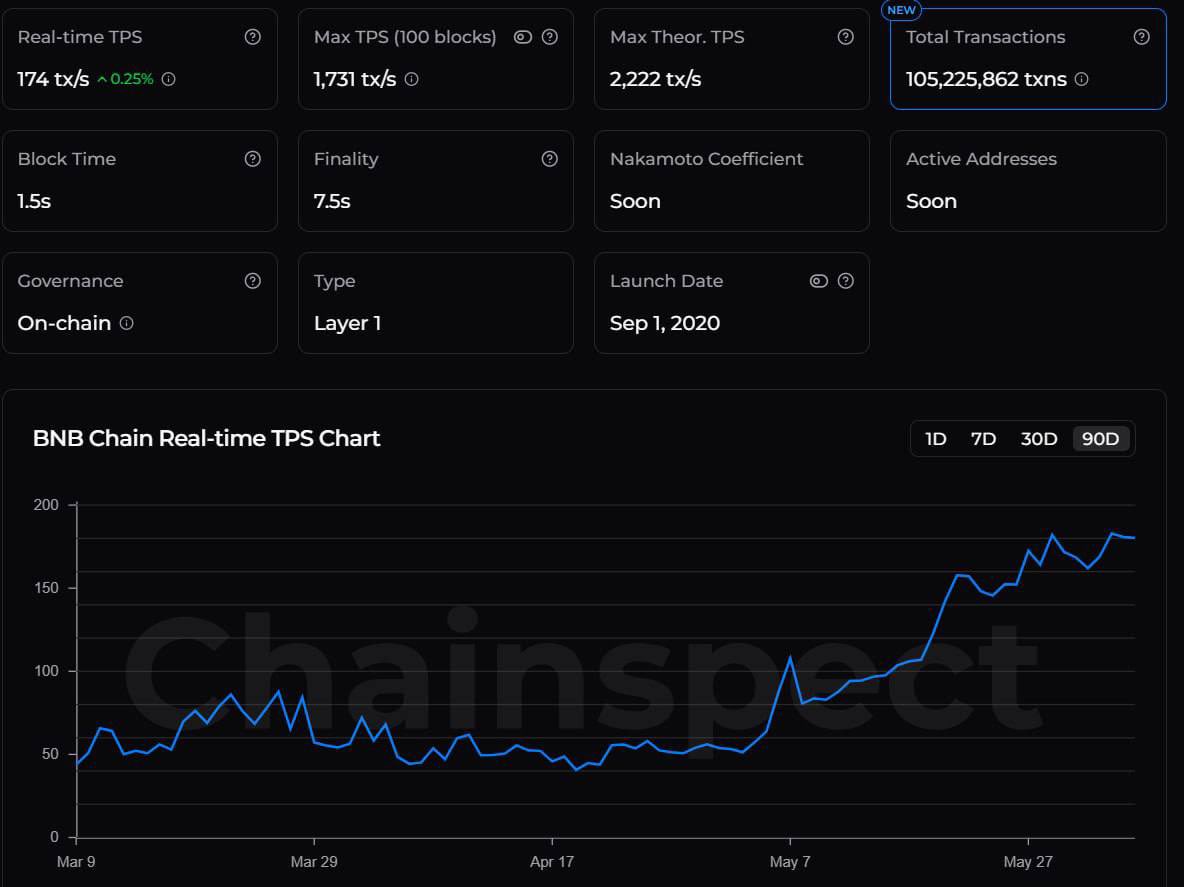This screenshot has height=887, width=1184.
Task: Click the 0 y-axis label
Action: click(54, 836)
